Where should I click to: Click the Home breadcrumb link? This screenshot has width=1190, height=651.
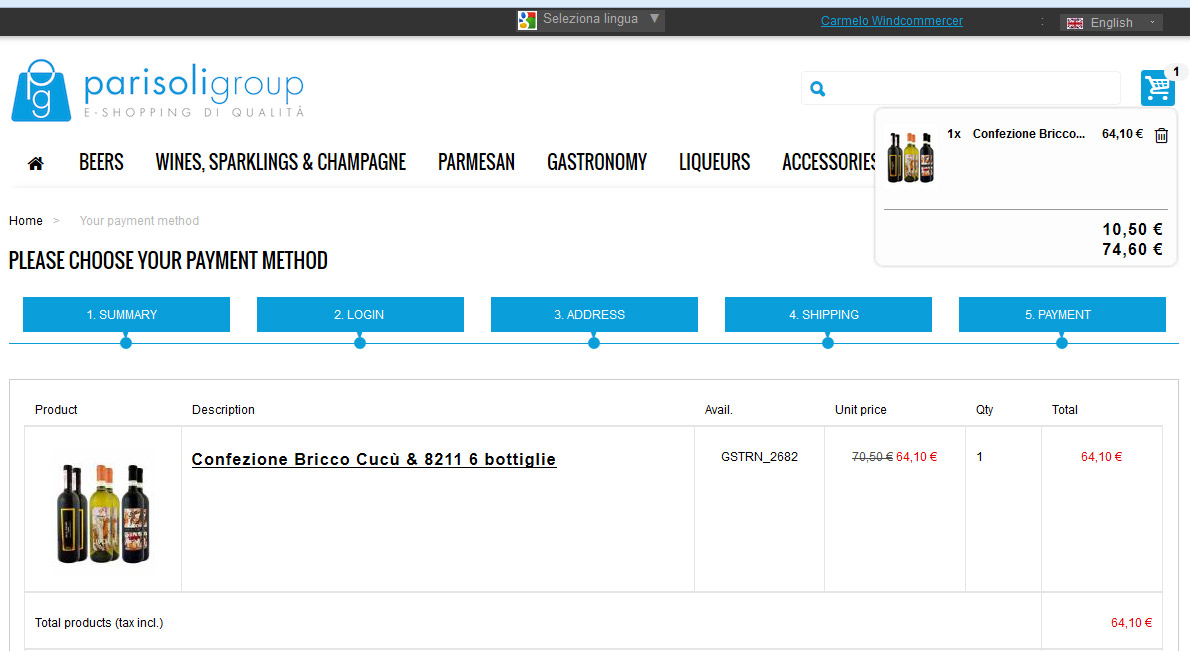[x=26, y=221]
